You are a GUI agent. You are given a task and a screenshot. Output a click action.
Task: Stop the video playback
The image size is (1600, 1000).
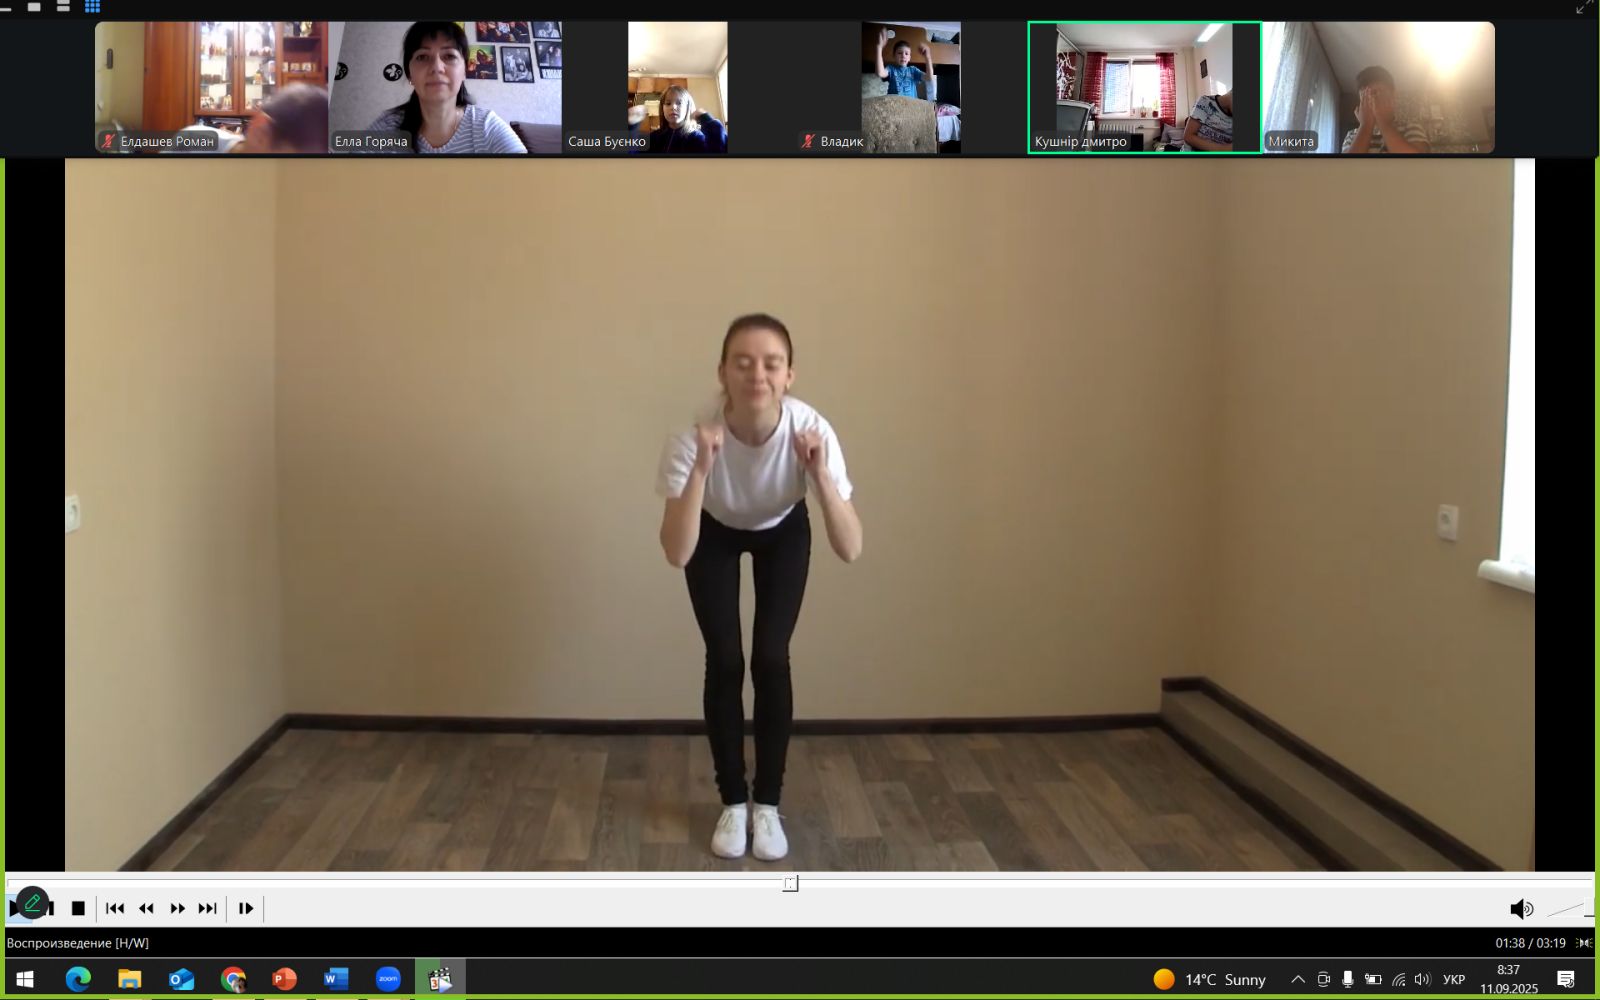click(78, 908)
